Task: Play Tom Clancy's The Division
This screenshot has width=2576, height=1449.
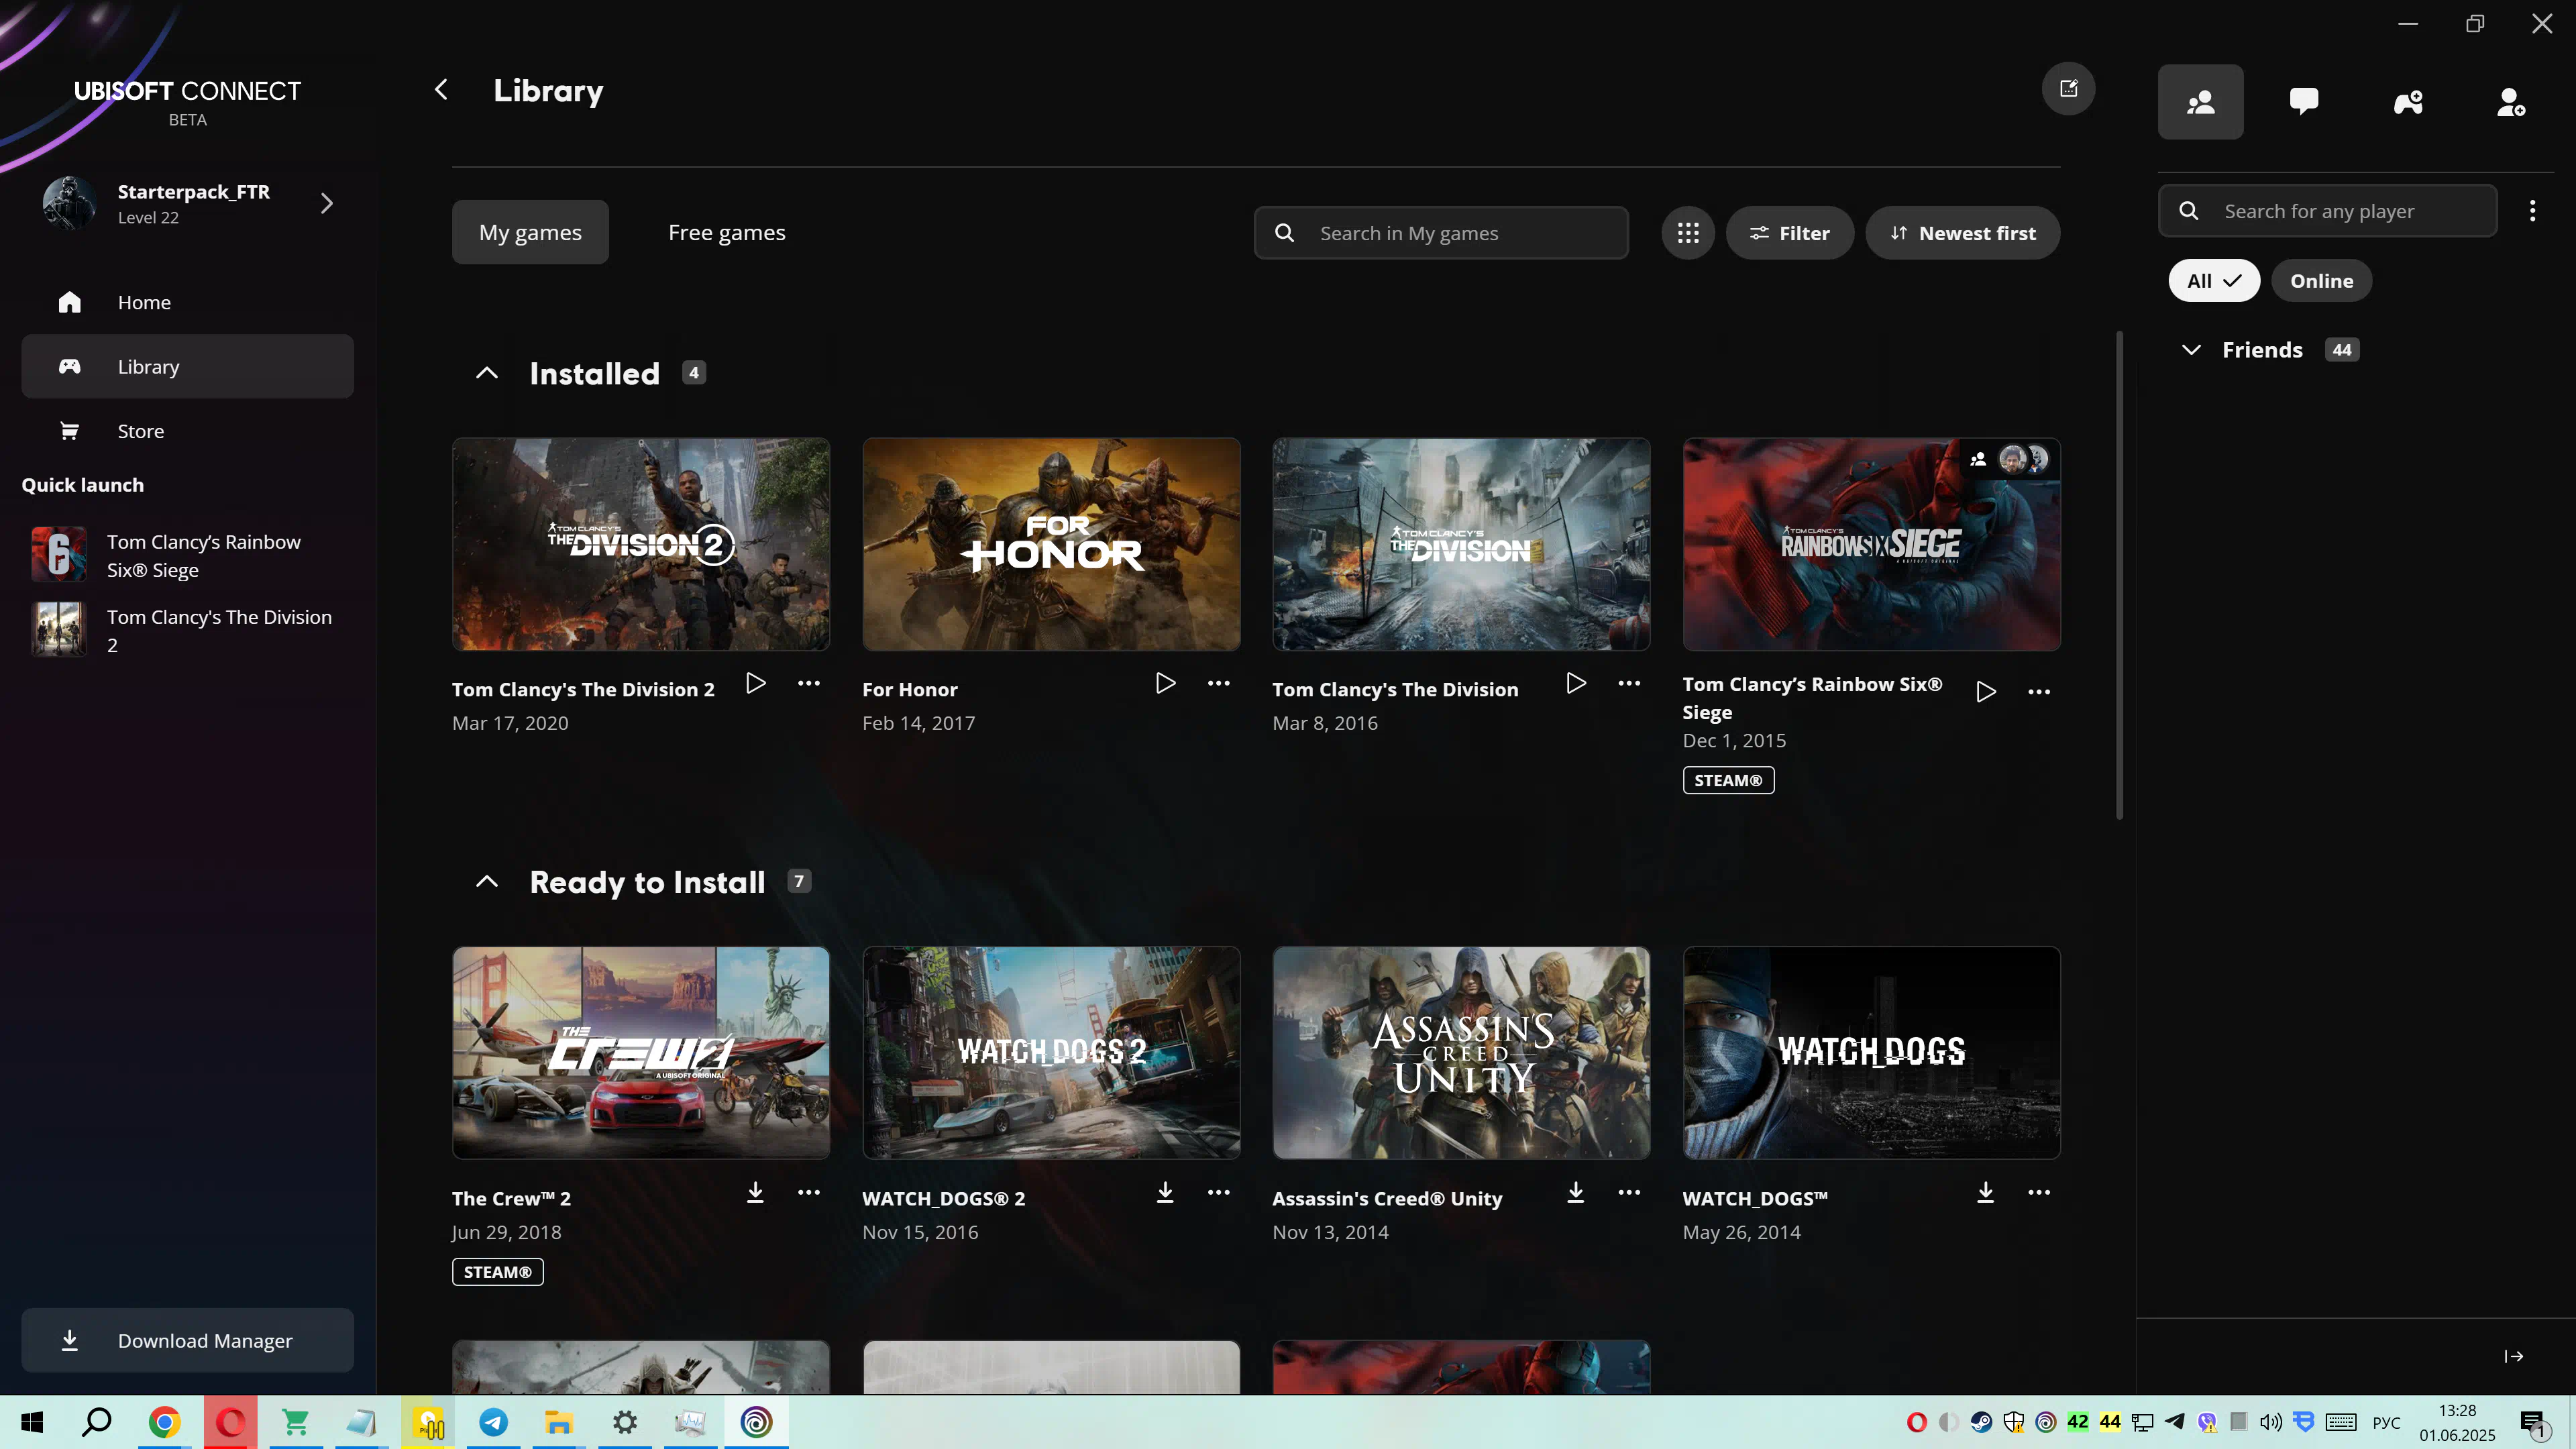Action: pyautogui.click(x=1576, y=683)
